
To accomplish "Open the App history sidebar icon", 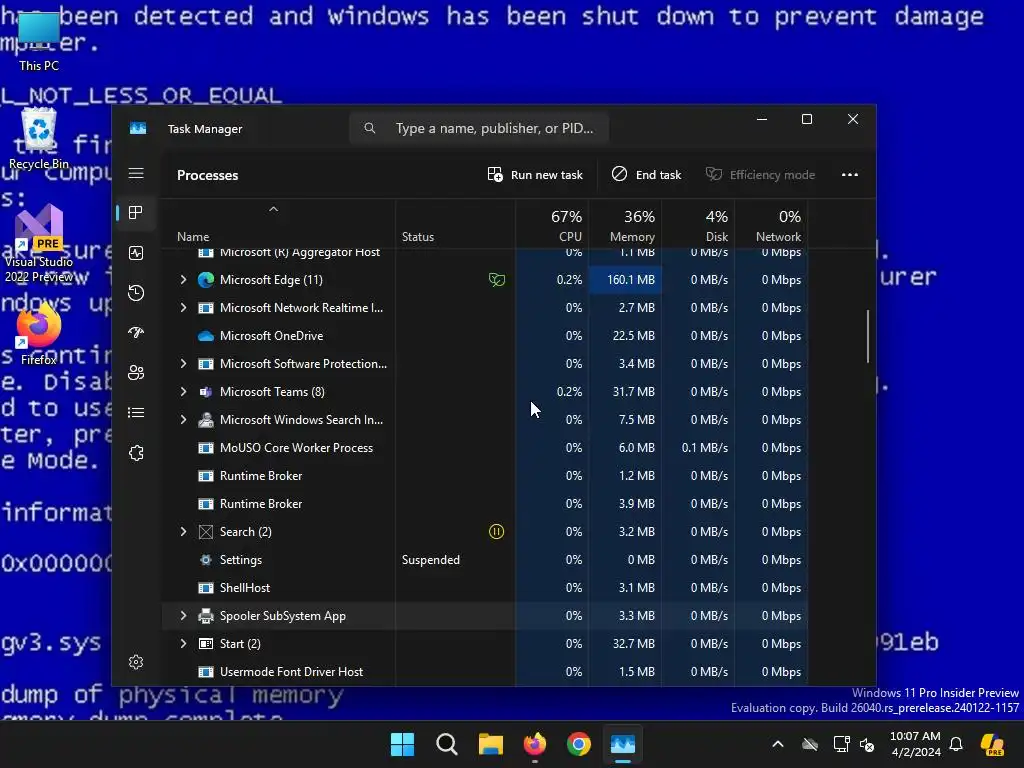I will tap(136, 293).
